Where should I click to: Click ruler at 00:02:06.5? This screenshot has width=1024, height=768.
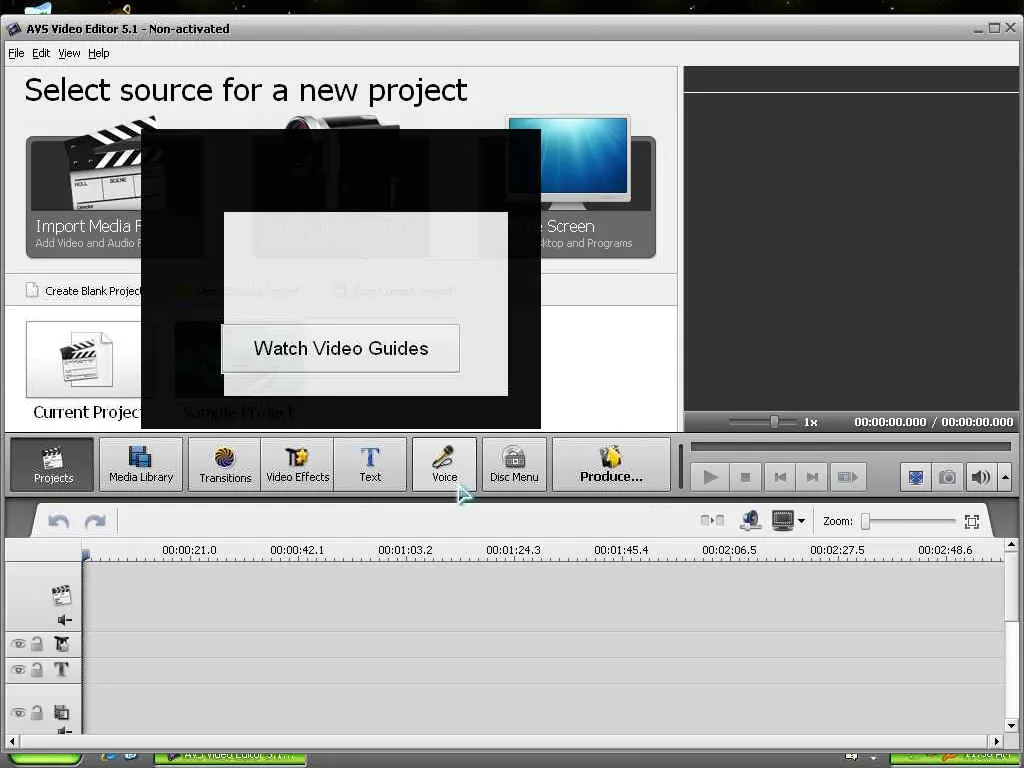729,551
